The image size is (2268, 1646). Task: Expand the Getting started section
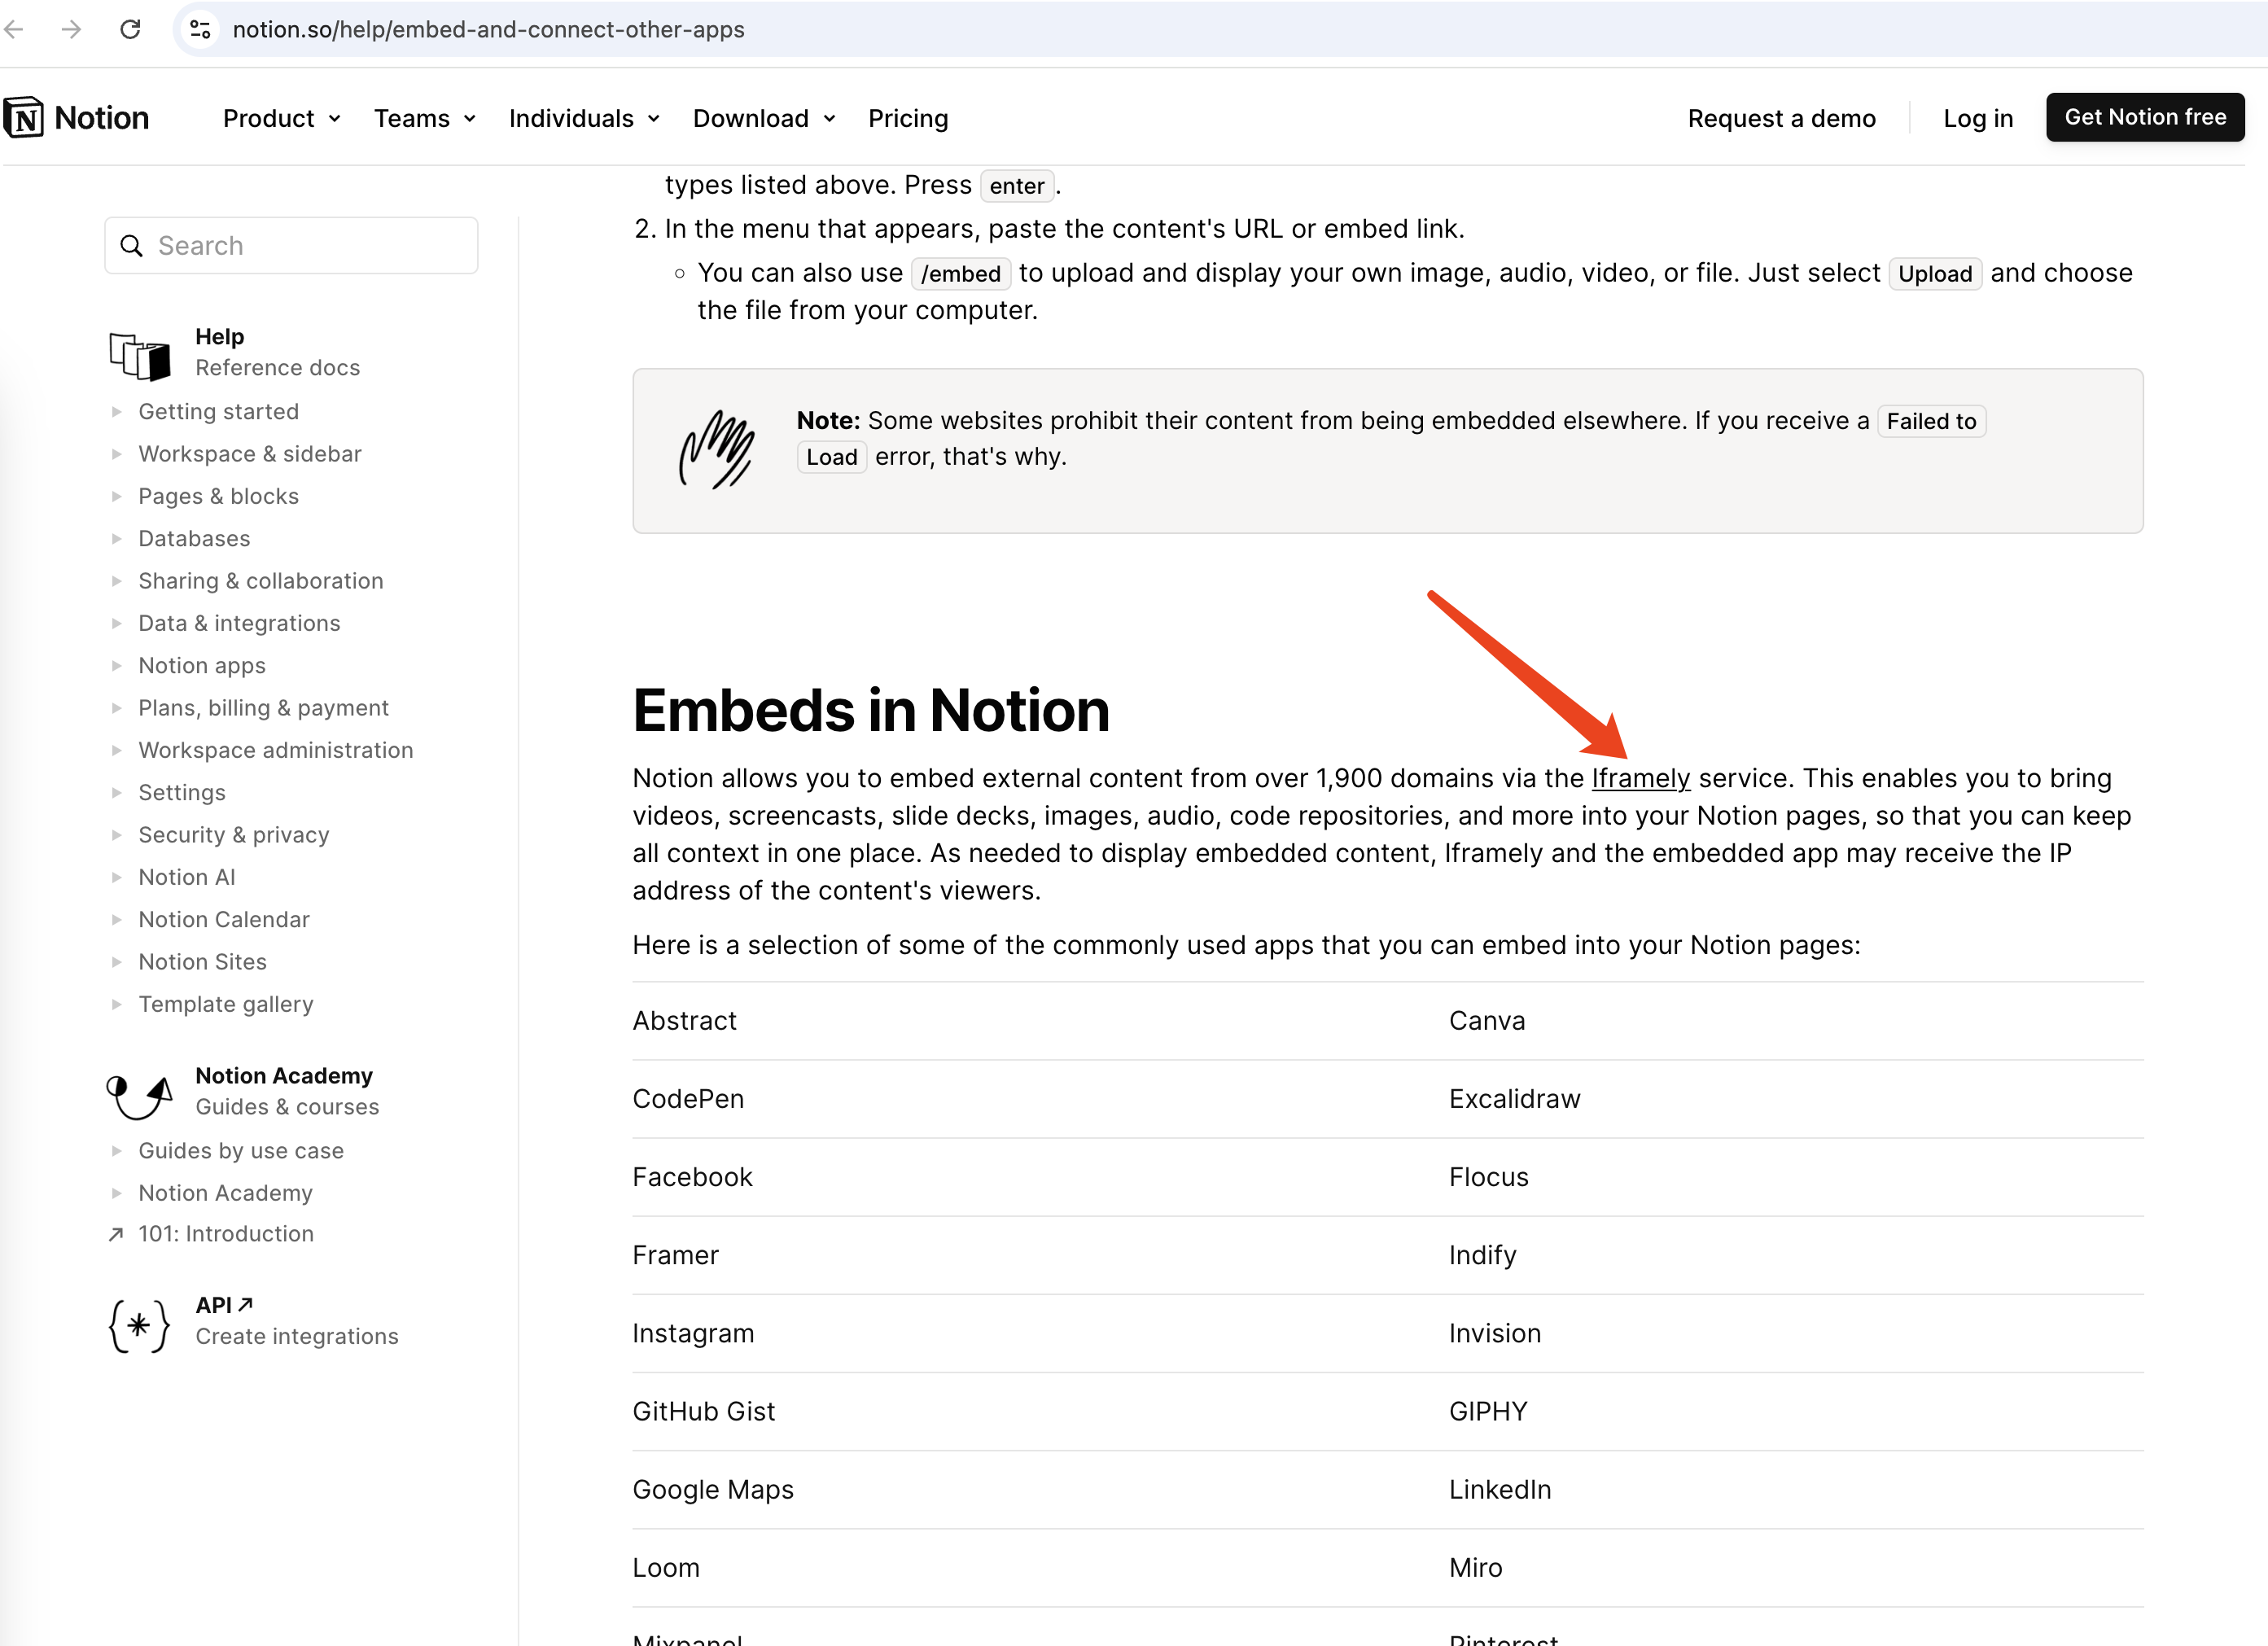pos(218,411)
